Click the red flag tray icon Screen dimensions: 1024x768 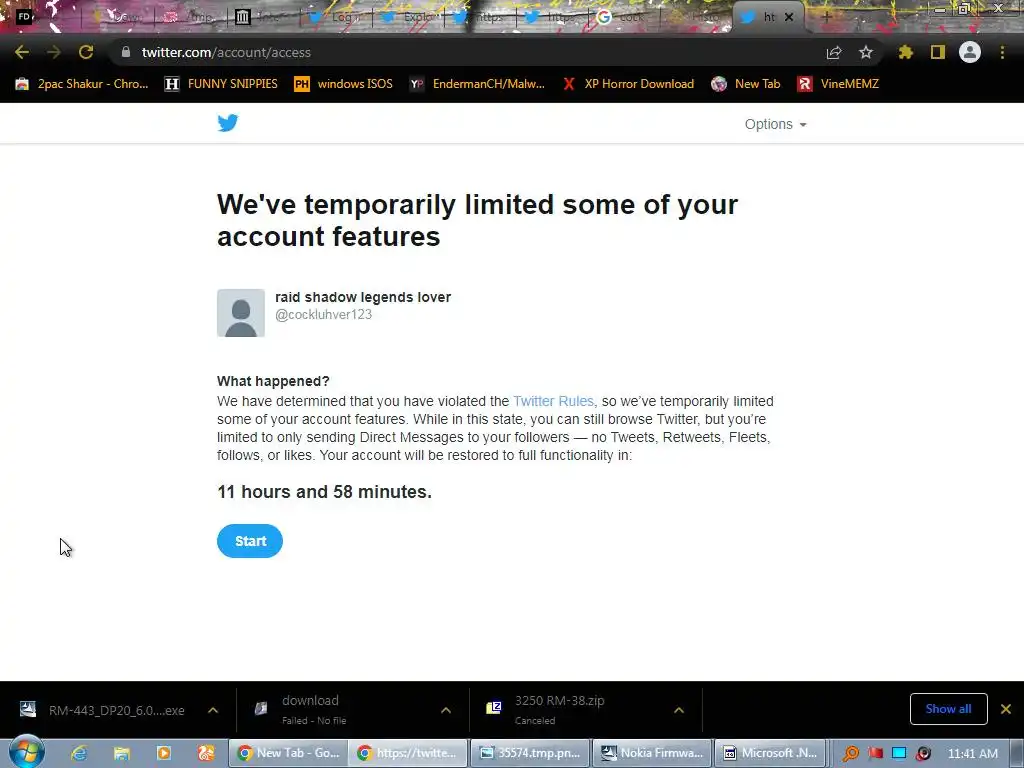[x=875, y=753]
